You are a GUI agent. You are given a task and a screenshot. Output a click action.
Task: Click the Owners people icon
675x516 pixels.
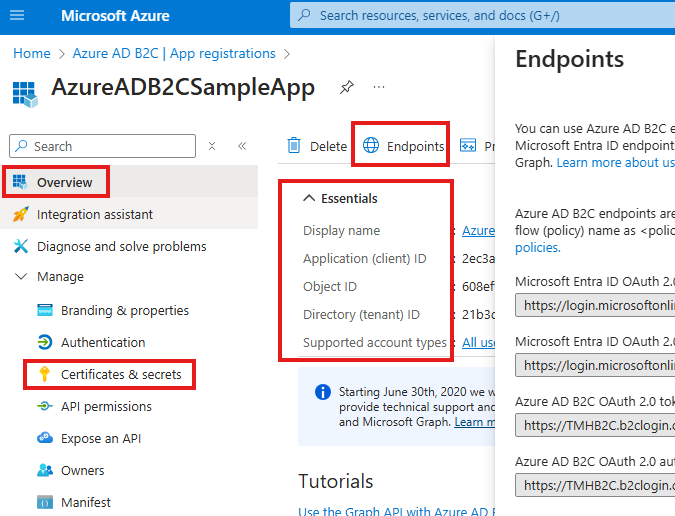click(x=45, y=470)
